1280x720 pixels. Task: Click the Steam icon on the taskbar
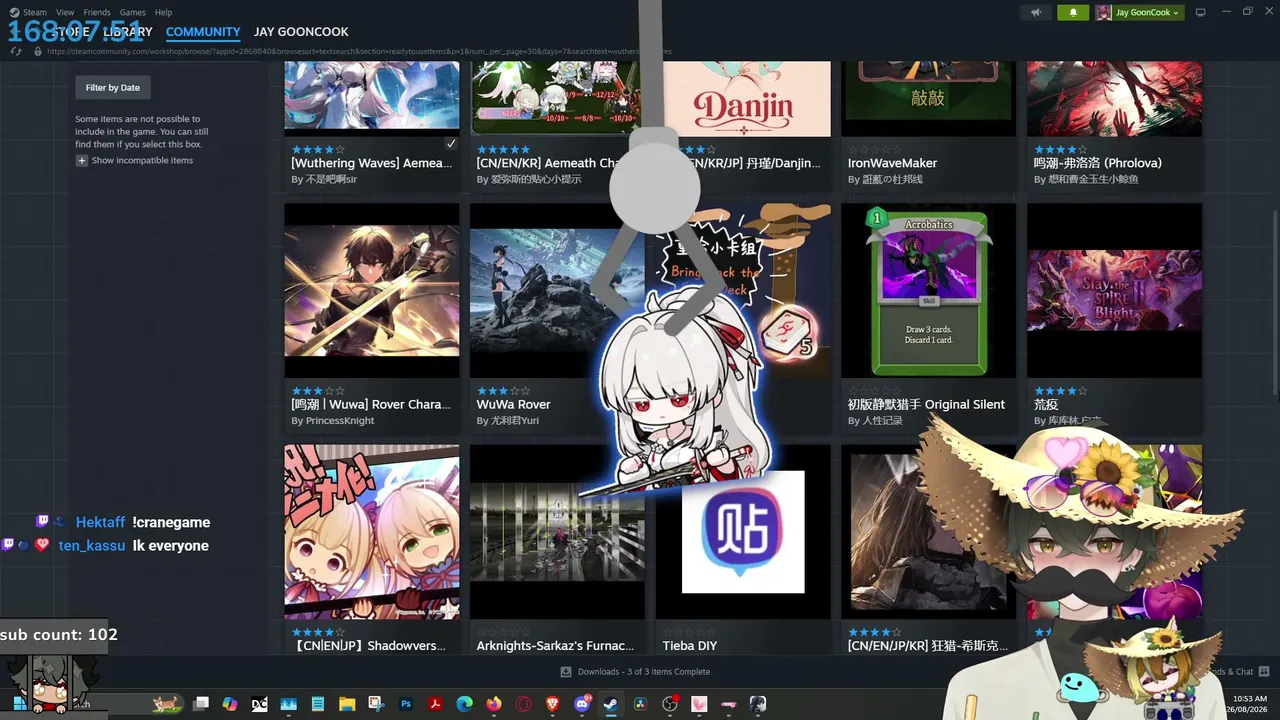point(611,704)
